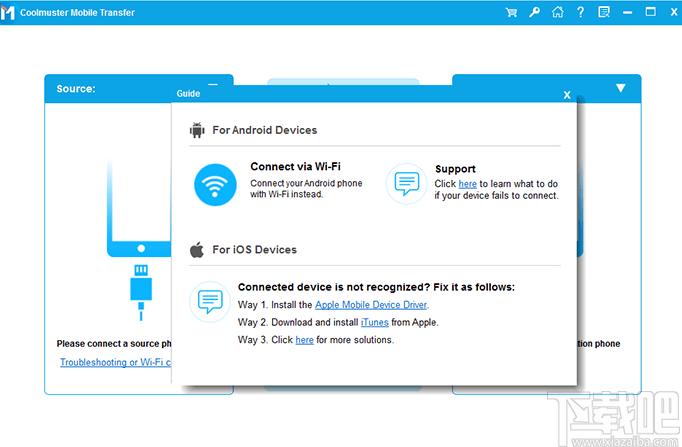The width and height of the screenshot is (682, 447).
Task: Click the Support chat bubble icon
Action: (407, 183)
